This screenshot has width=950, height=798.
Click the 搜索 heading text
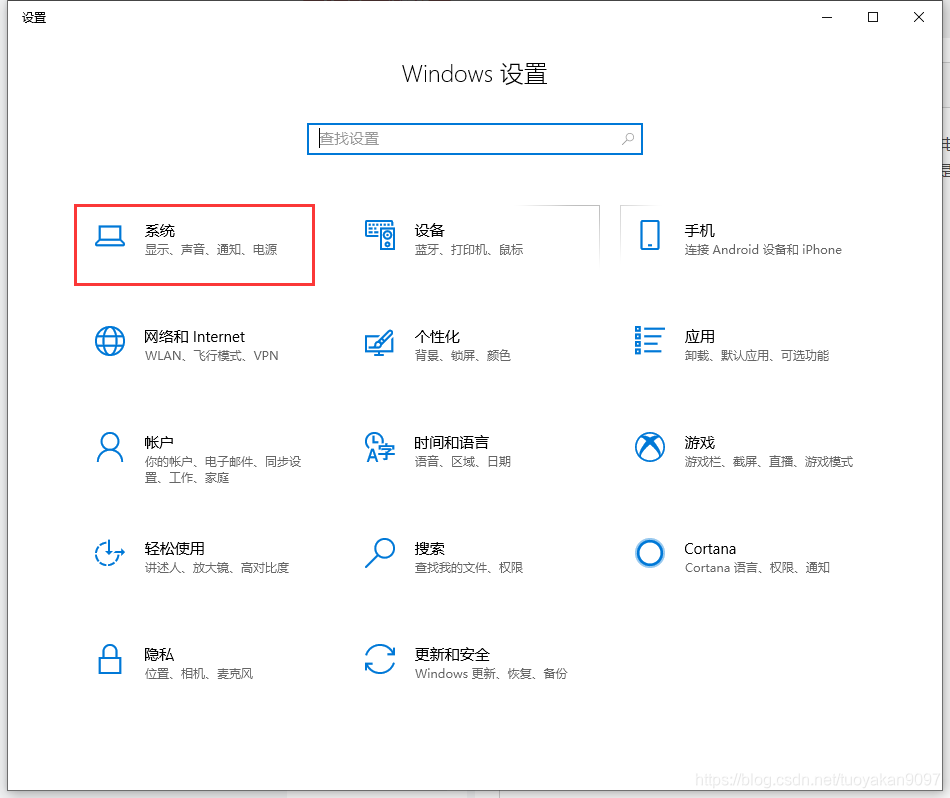point(430,549)
